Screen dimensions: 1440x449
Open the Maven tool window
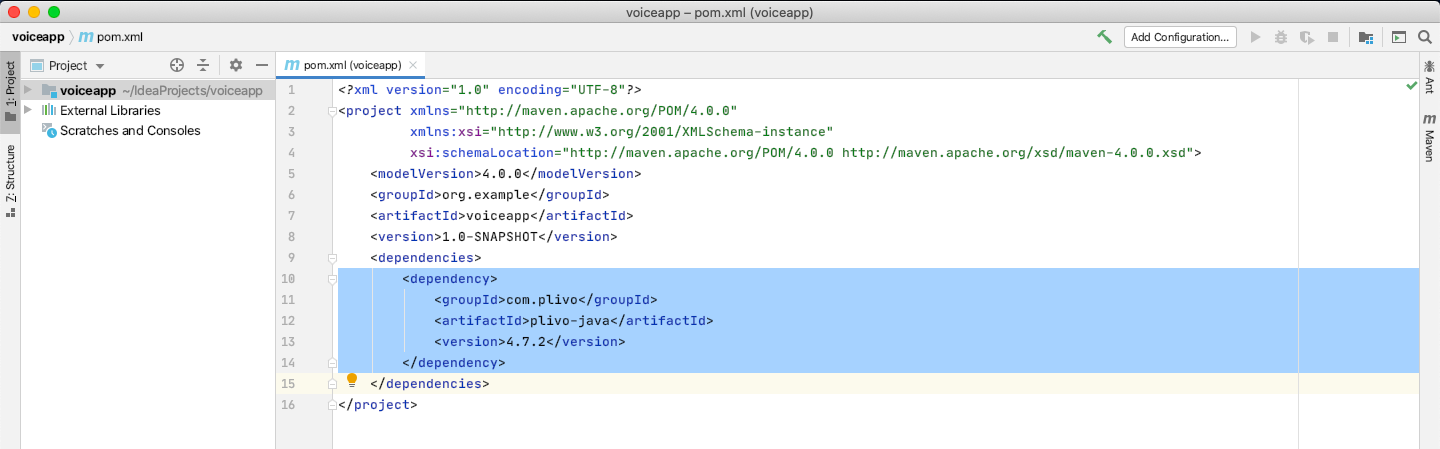(1429, 138)
